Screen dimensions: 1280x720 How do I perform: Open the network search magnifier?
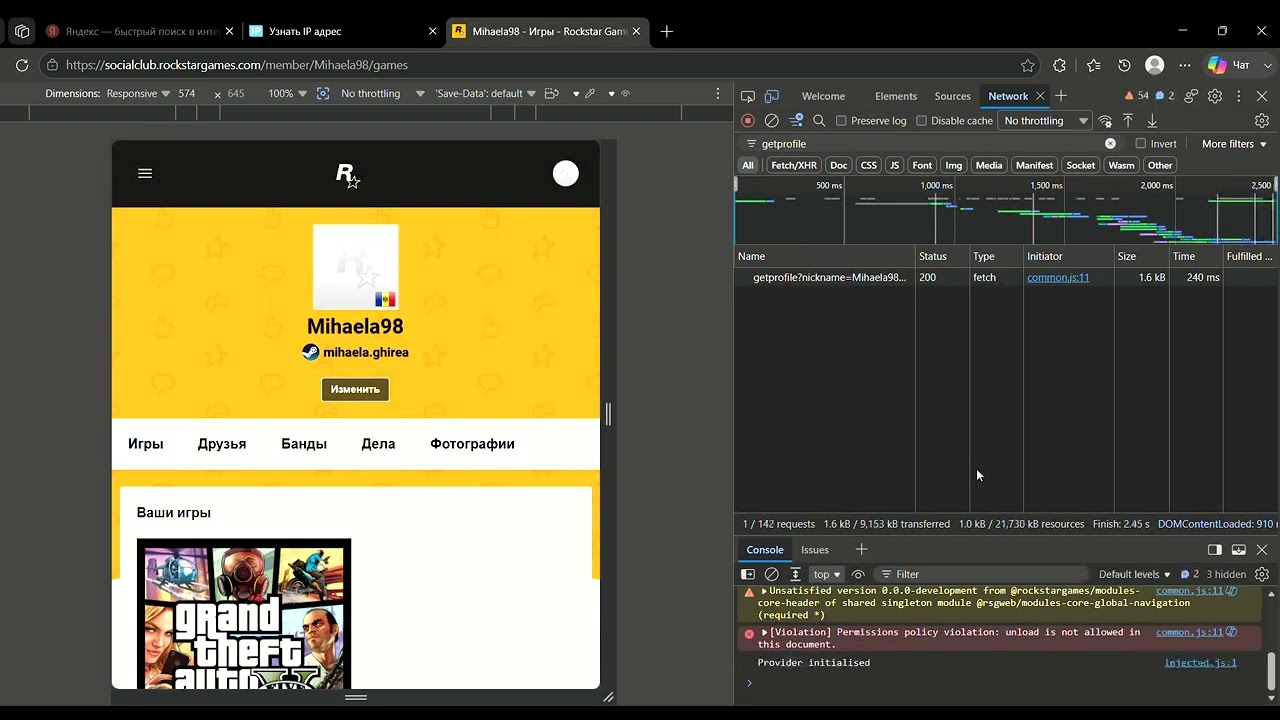819,121
